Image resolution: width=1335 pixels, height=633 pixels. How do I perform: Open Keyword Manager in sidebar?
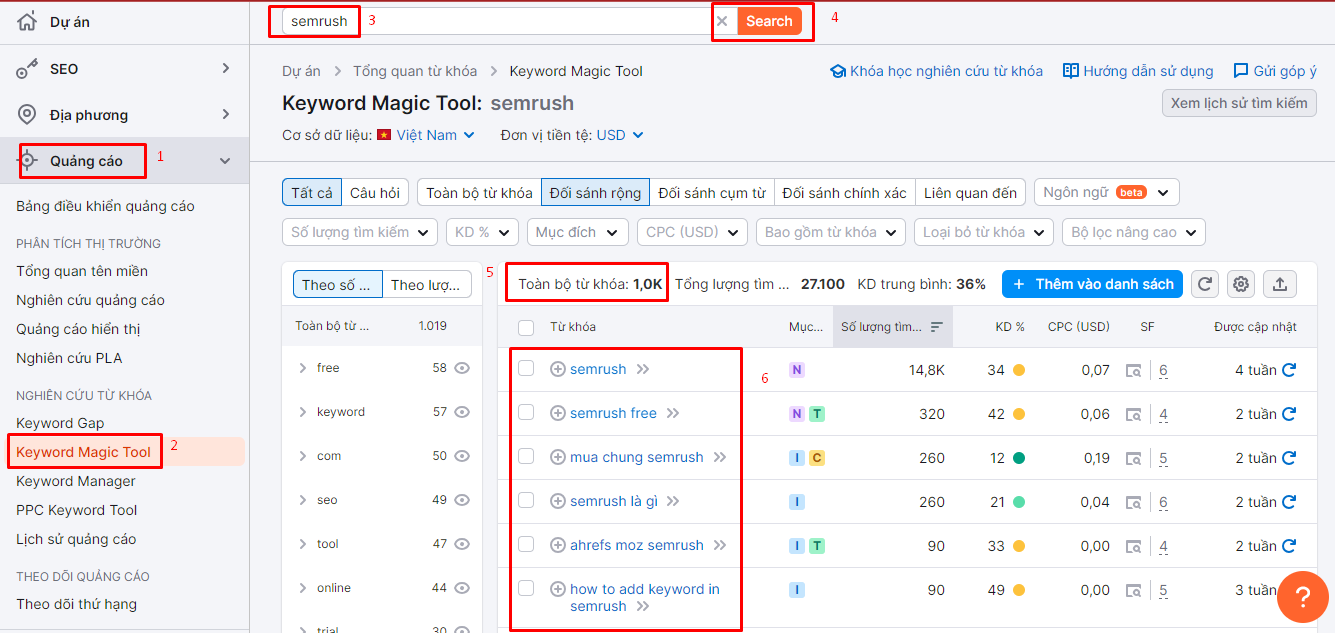click(x=76, y=481)
